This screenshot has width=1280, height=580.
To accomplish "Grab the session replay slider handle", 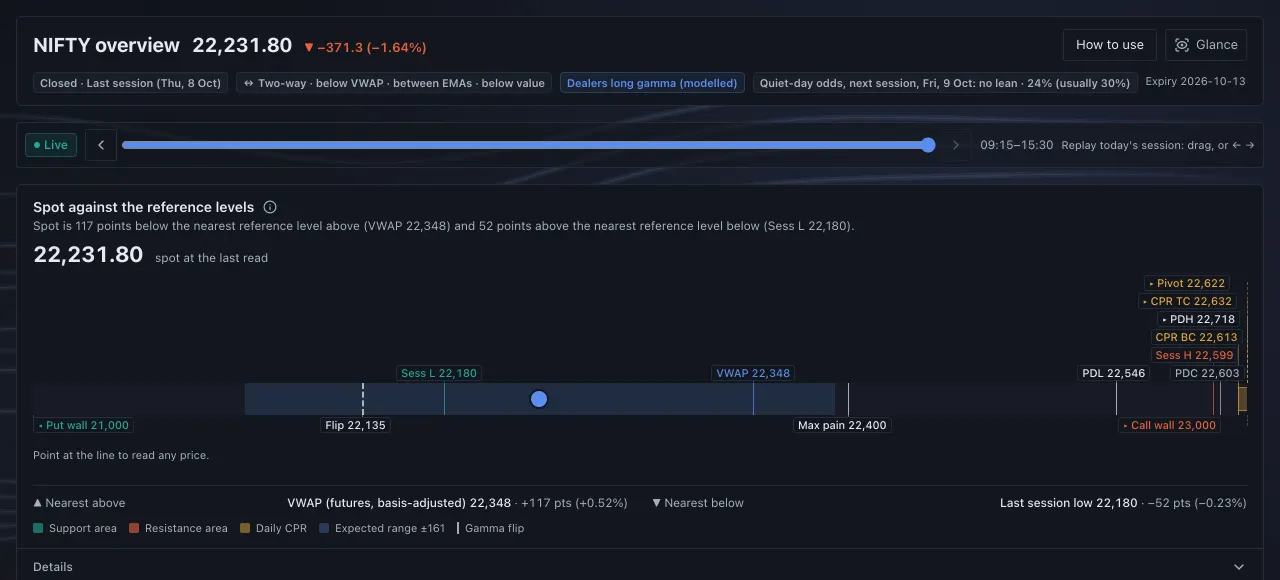I will (x=928, y=145).
